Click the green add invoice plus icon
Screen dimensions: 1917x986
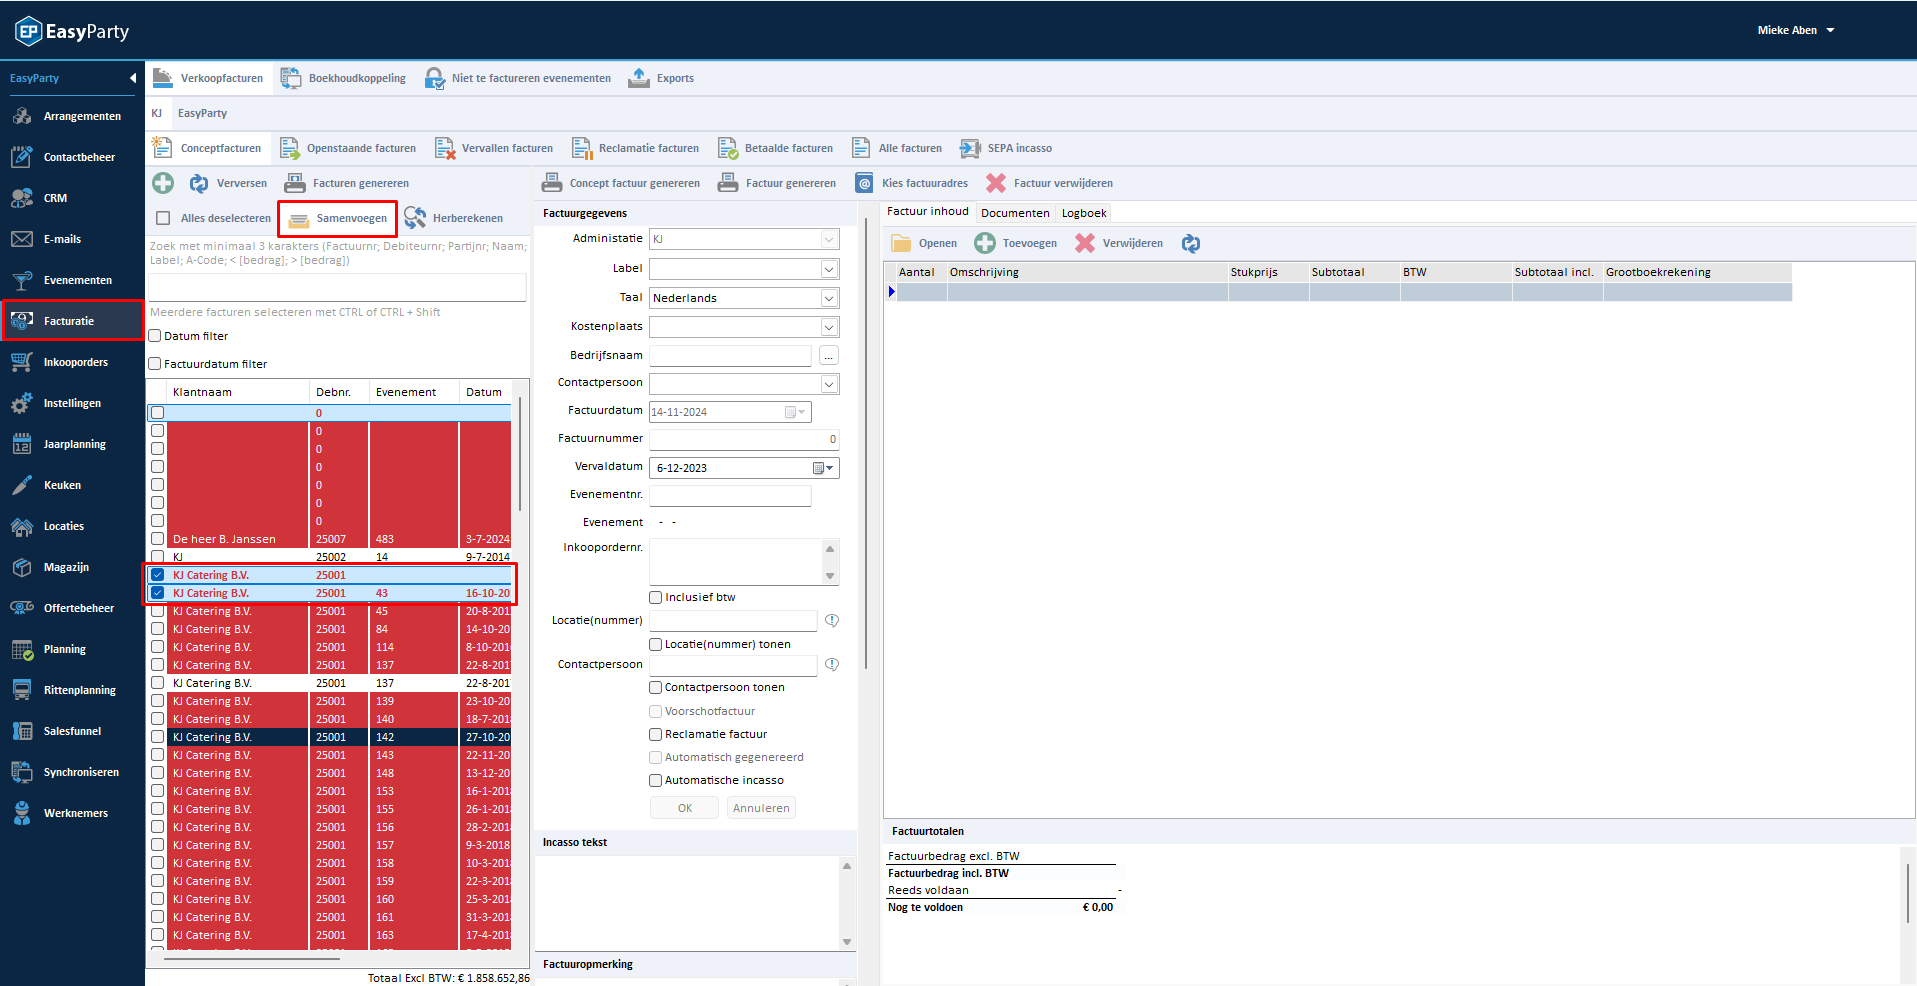[x=163, y=183]
